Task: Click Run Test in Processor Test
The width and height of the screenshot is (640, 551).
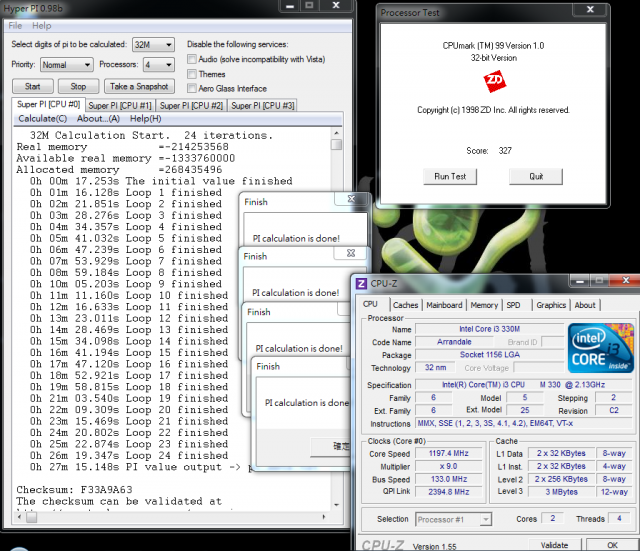Action: 450,176
